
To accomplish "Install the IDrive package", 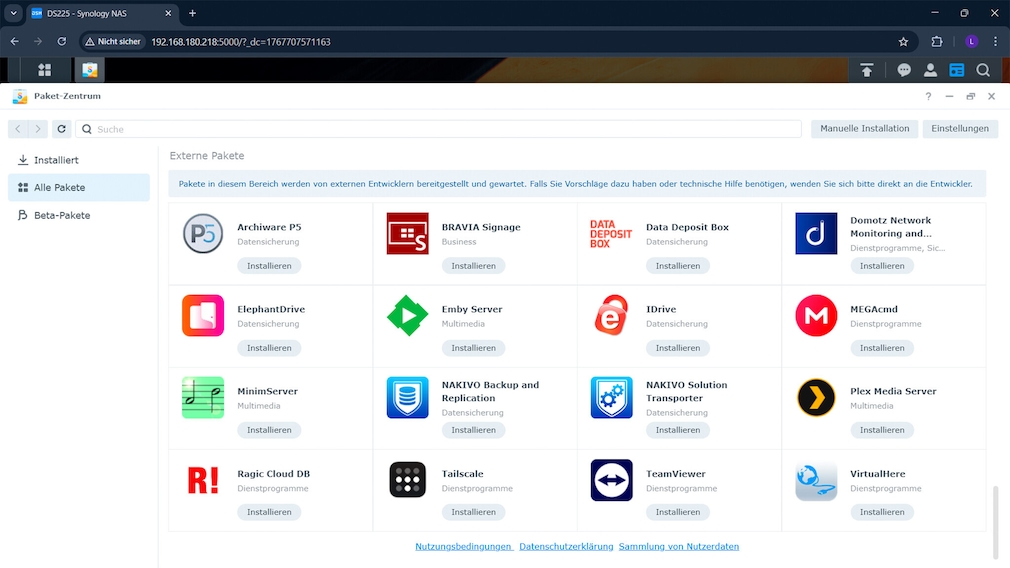I will (x=677, y=348).
